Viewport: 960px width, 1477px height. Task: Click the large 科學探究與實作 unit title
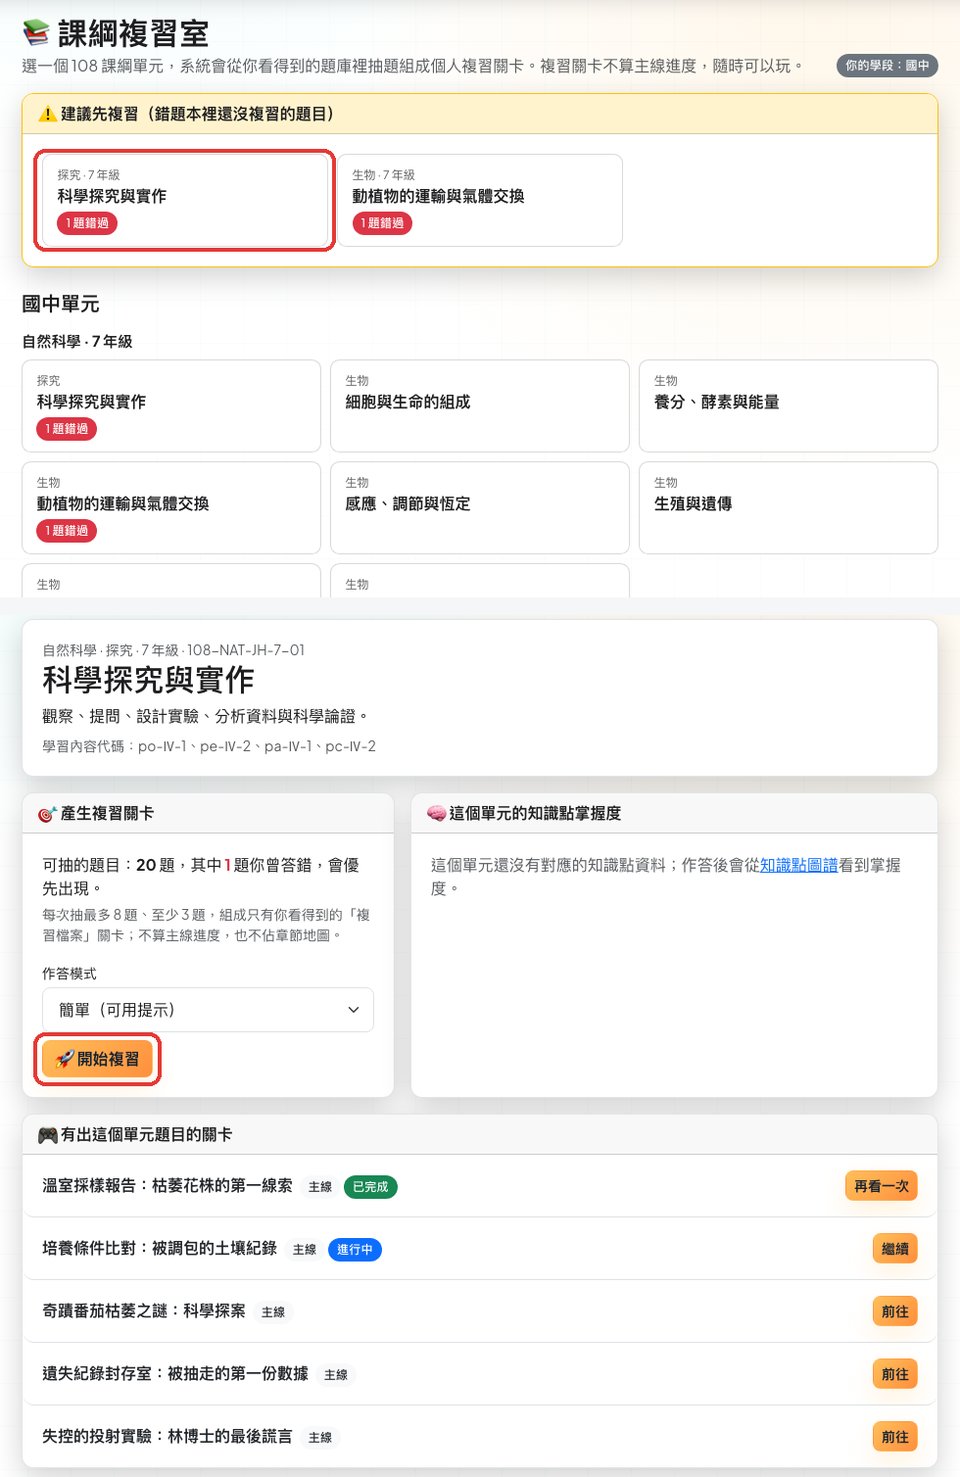click(148, 681)
